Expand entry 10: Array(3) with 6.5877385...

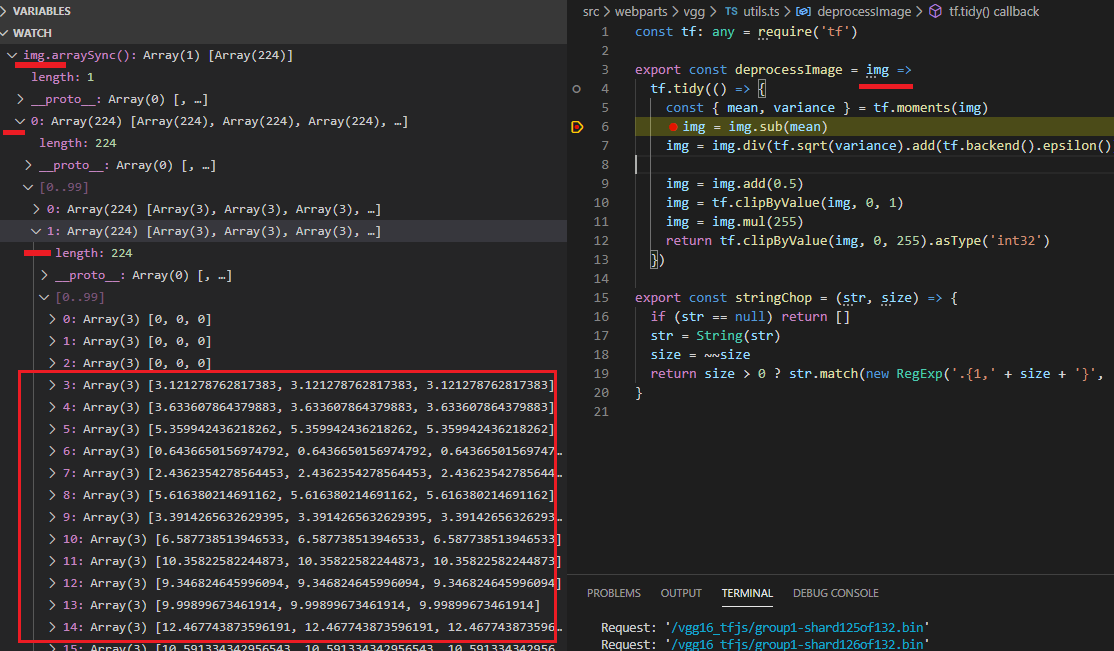pos(53,539)
